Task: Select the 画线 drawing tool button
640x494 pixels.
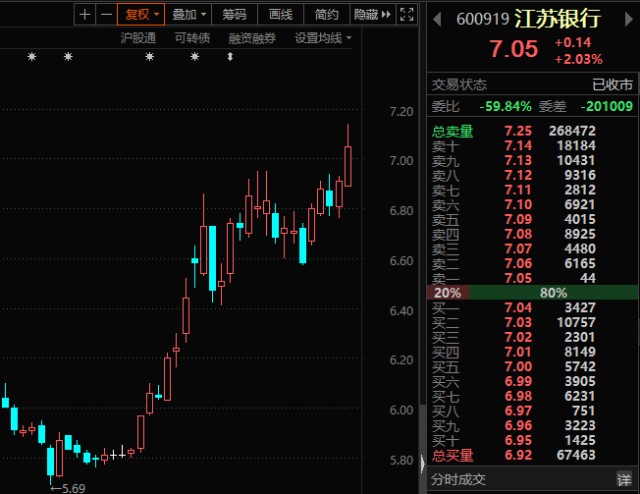Action: [x=281, y=15]
